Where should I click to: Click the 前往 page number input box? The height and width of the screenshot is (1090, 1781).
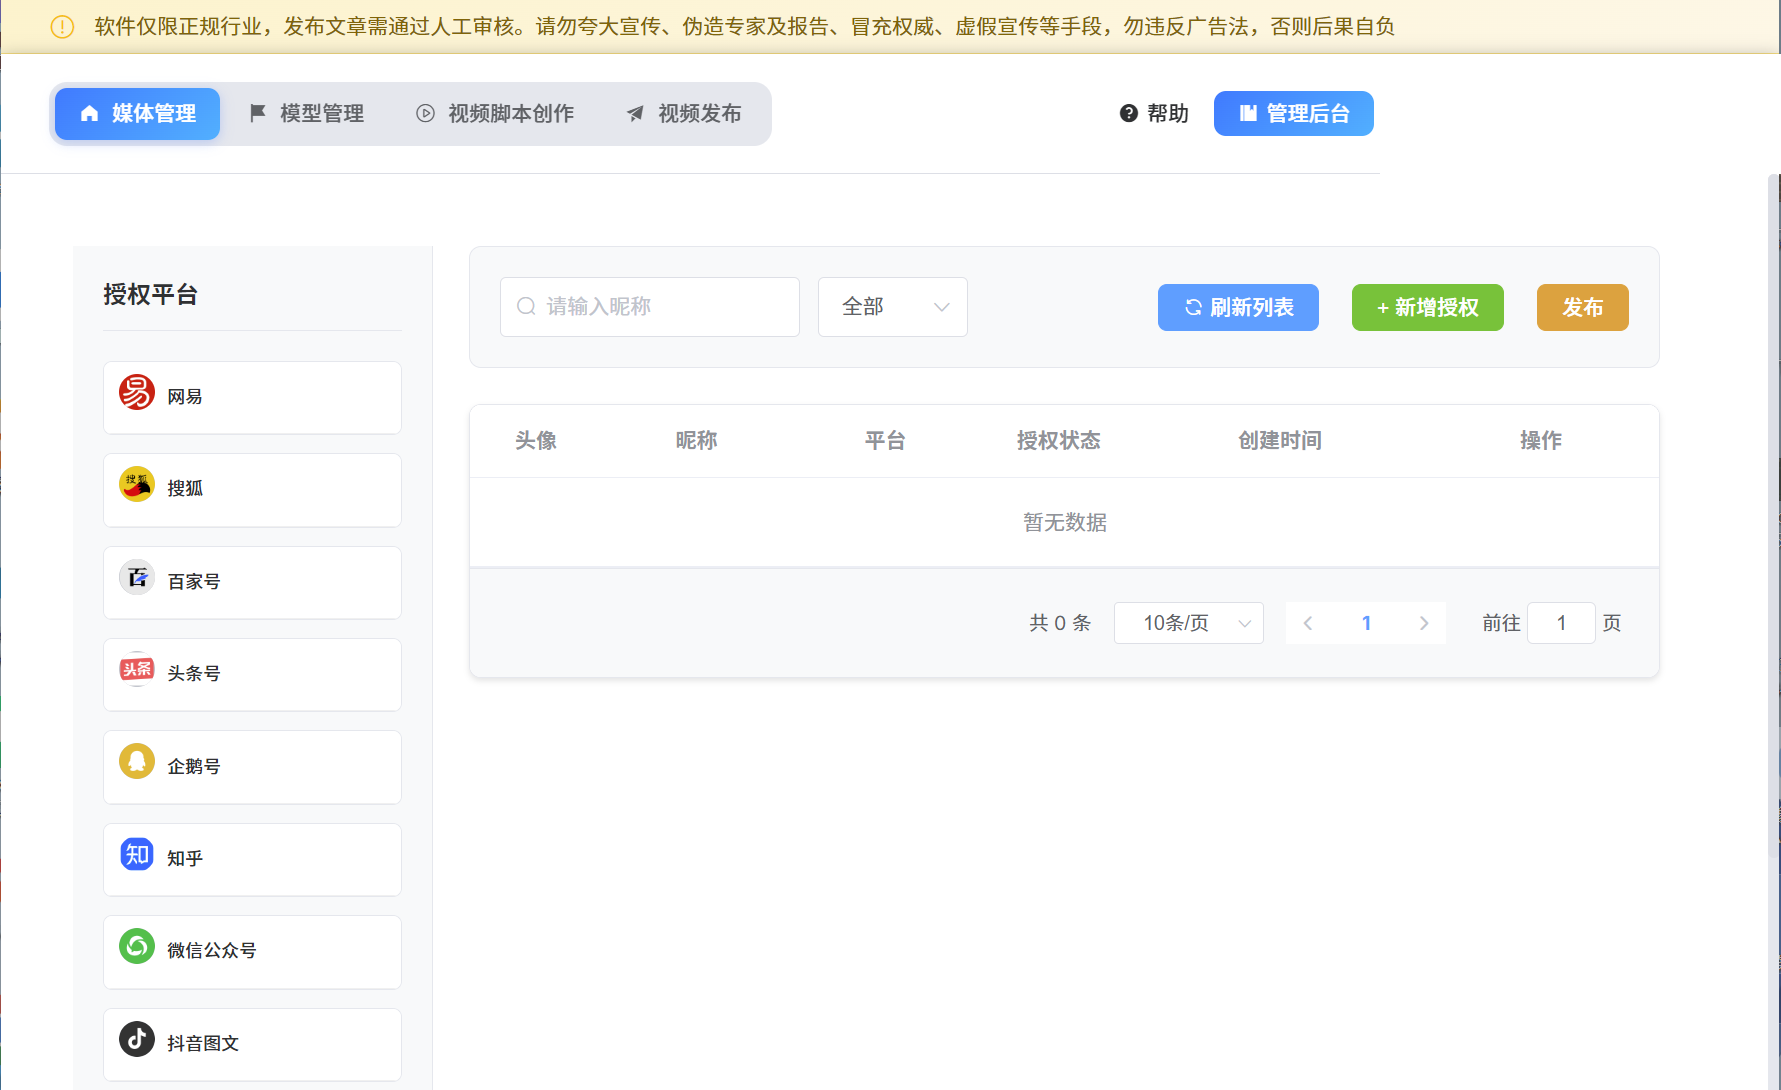[x=1561, y=623]
